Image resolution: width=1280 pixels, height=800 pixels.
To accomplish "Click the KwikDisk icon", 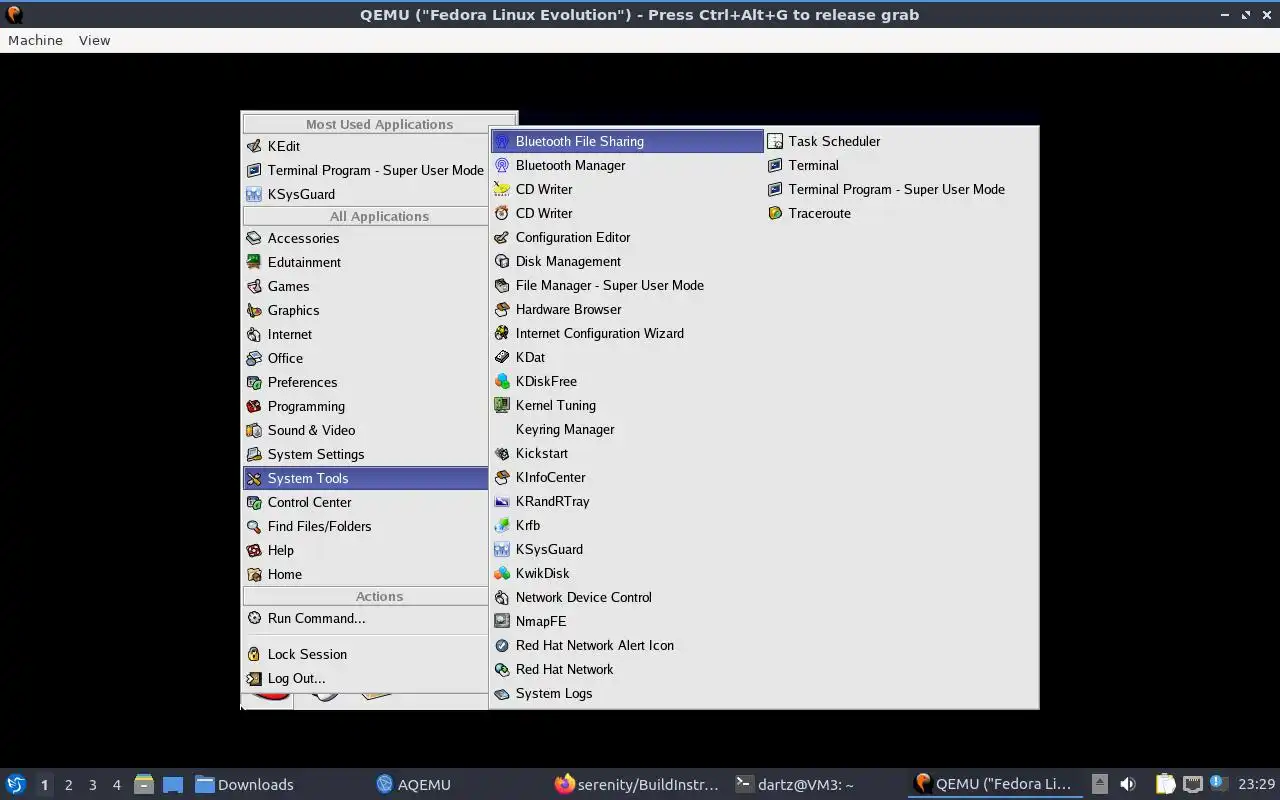I will (502, 573).
